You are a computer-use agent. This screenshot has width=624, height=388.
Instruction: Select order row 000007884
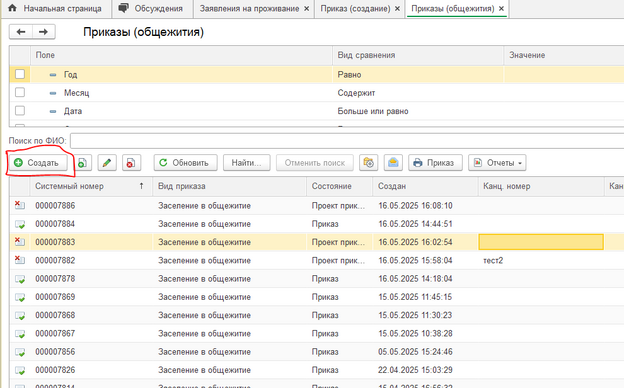pyautogui.click(x=317, y=224)
